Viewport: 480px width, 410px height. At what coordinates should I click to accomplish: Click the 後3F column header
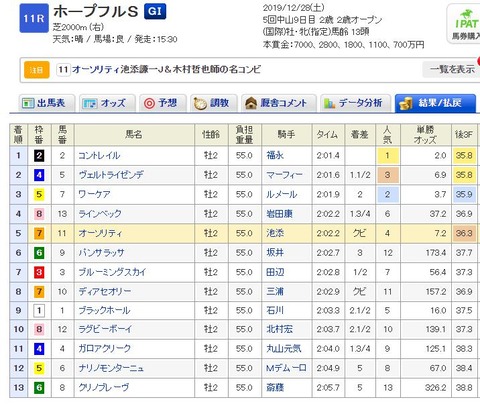(464, 135)
